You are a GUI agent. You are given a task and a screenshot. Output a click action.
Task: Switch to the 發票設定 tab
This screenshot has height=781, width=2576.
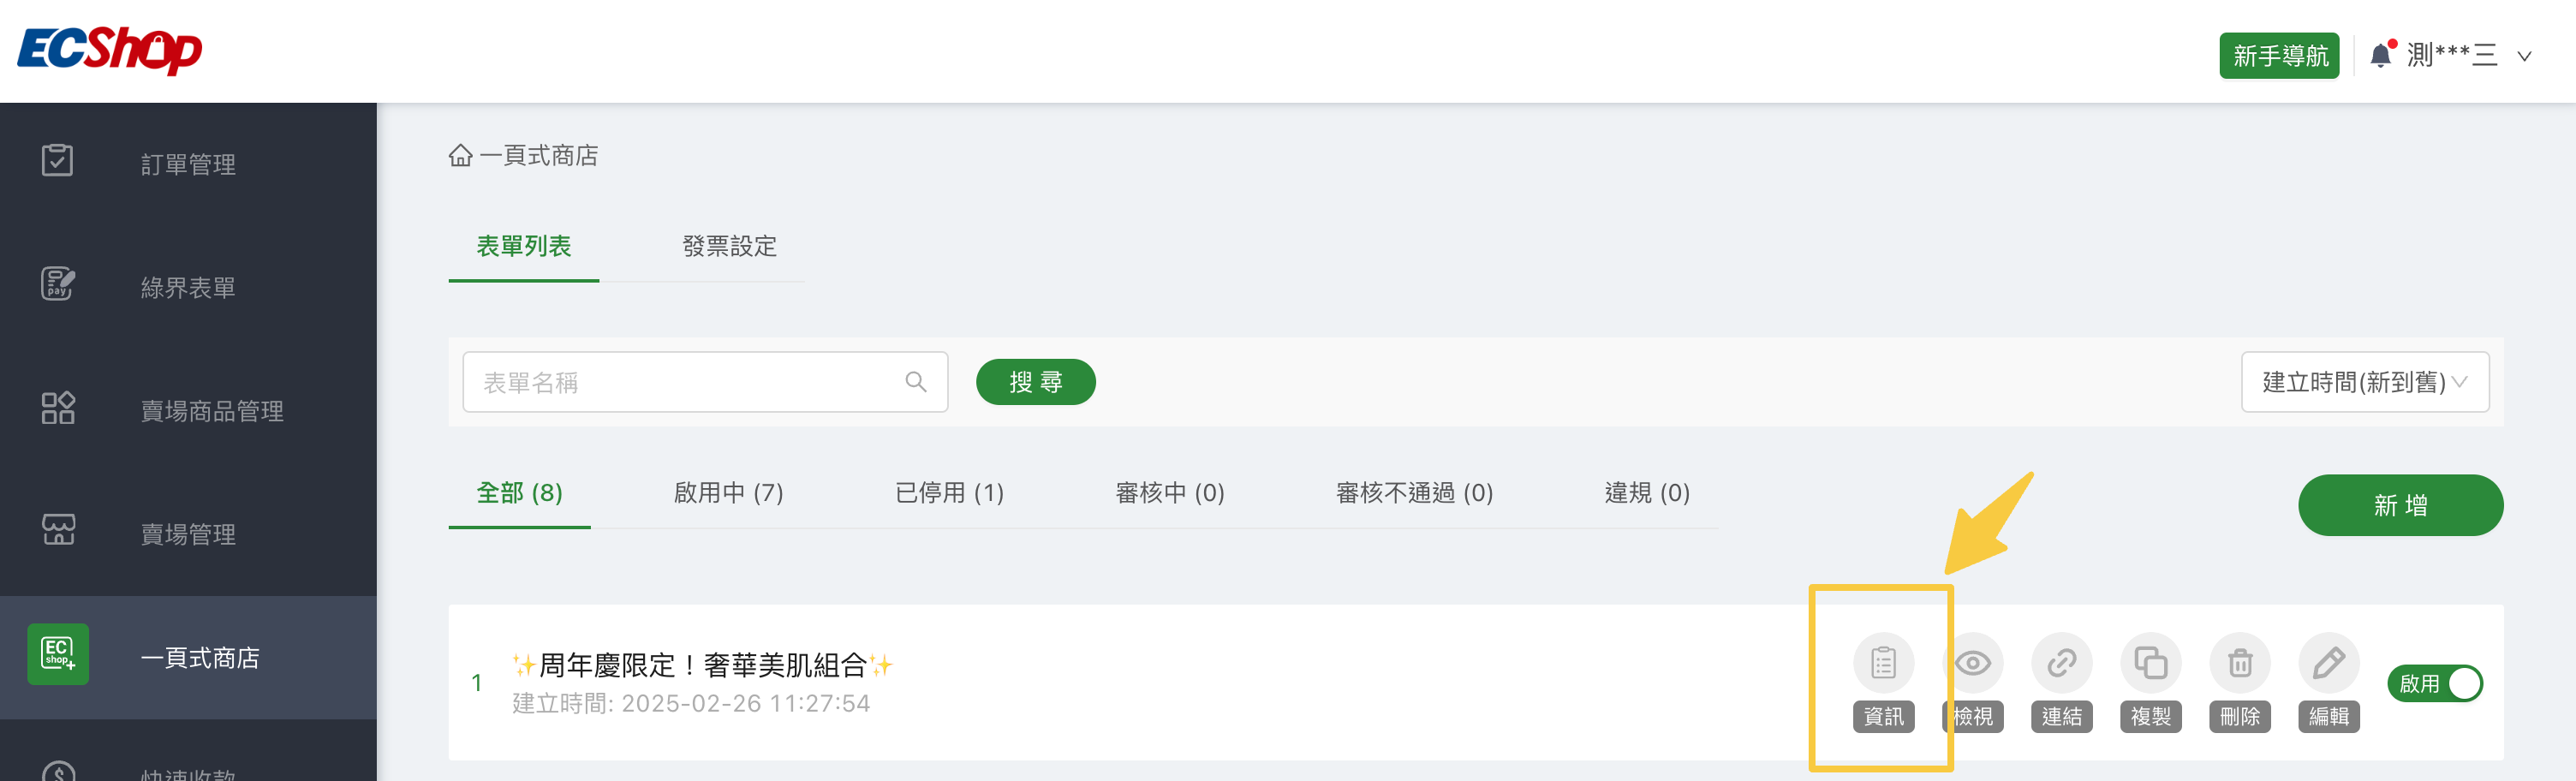(x=729, y=246)
